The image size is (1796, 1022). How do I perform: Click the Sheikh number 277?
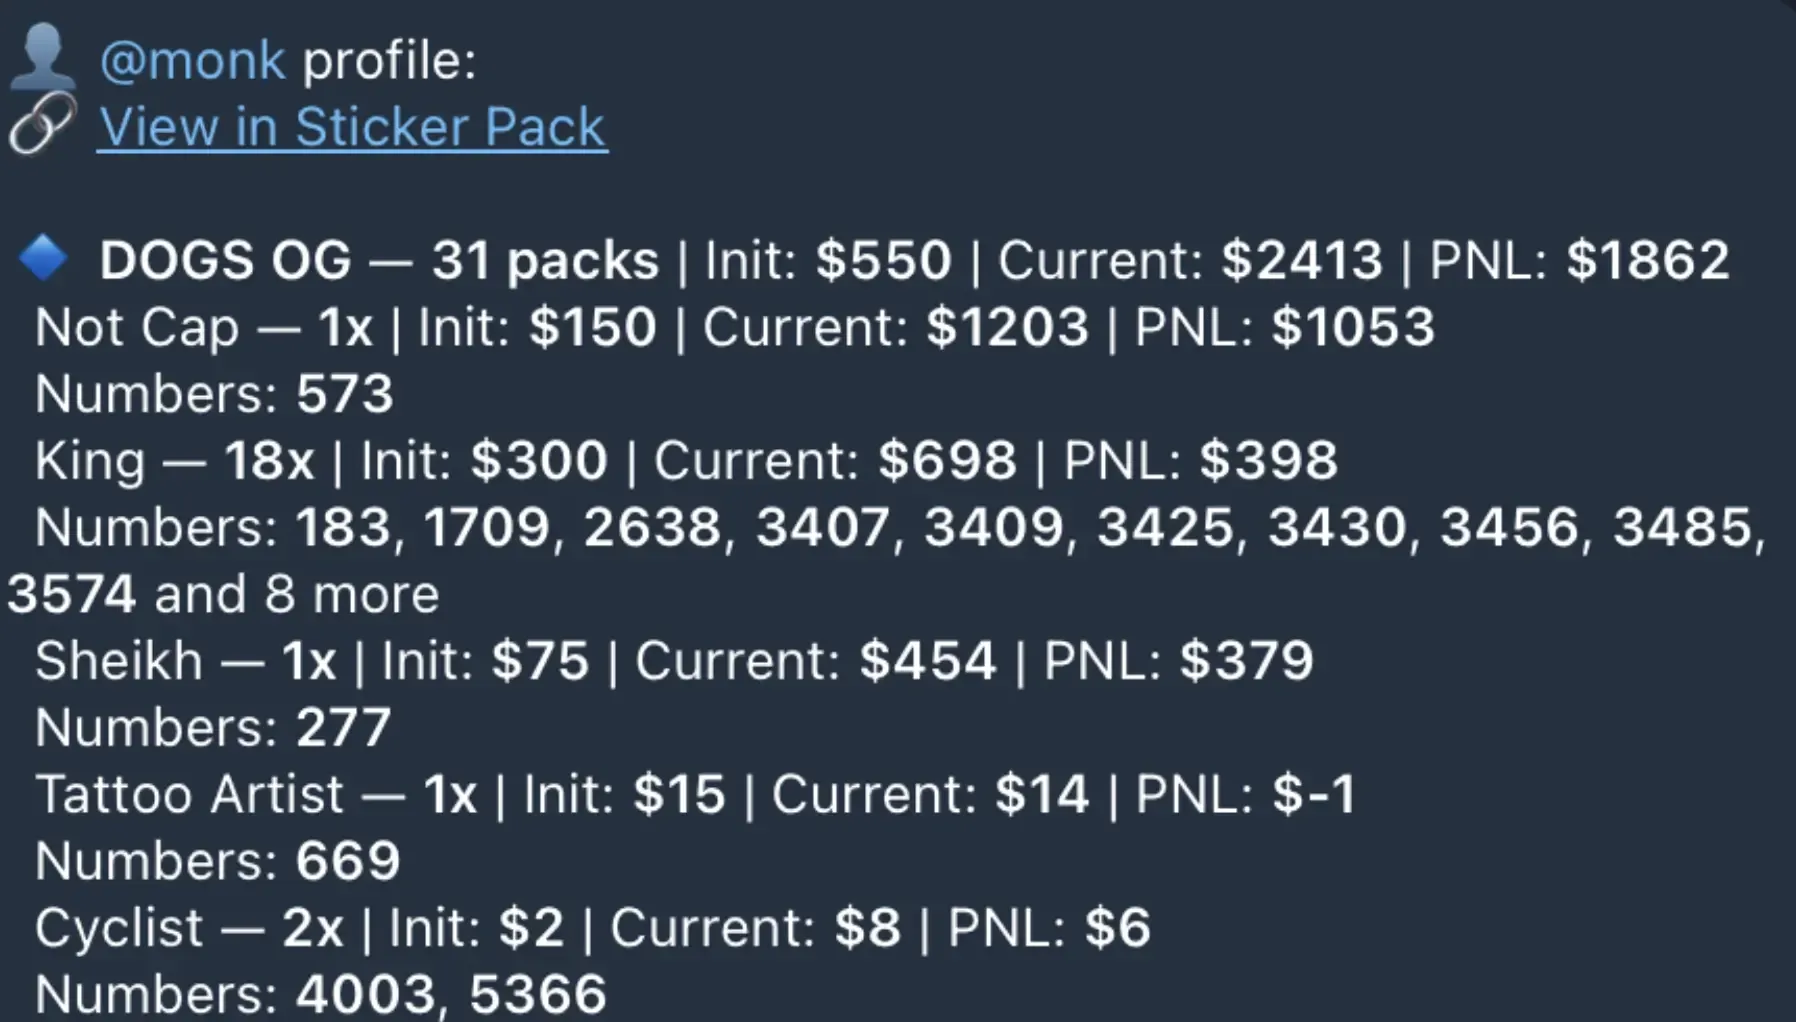tap(343, 728)
